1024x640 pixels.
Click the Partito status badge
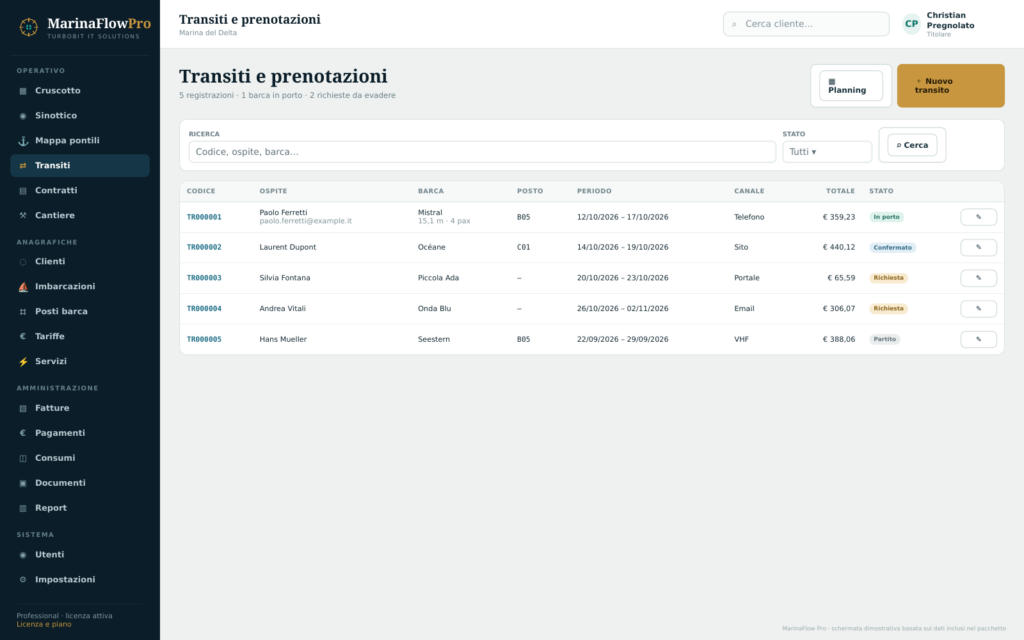884,339
